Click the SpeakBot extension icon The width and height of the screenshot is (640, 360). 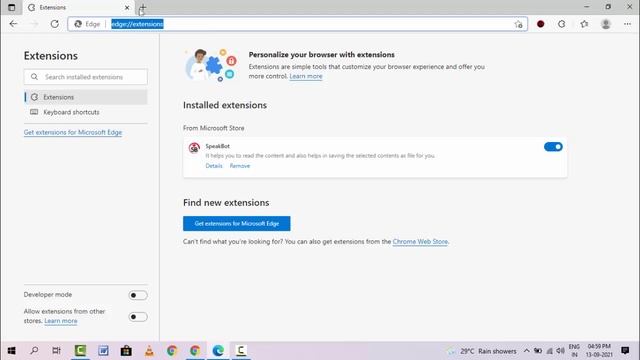point(194,147)
